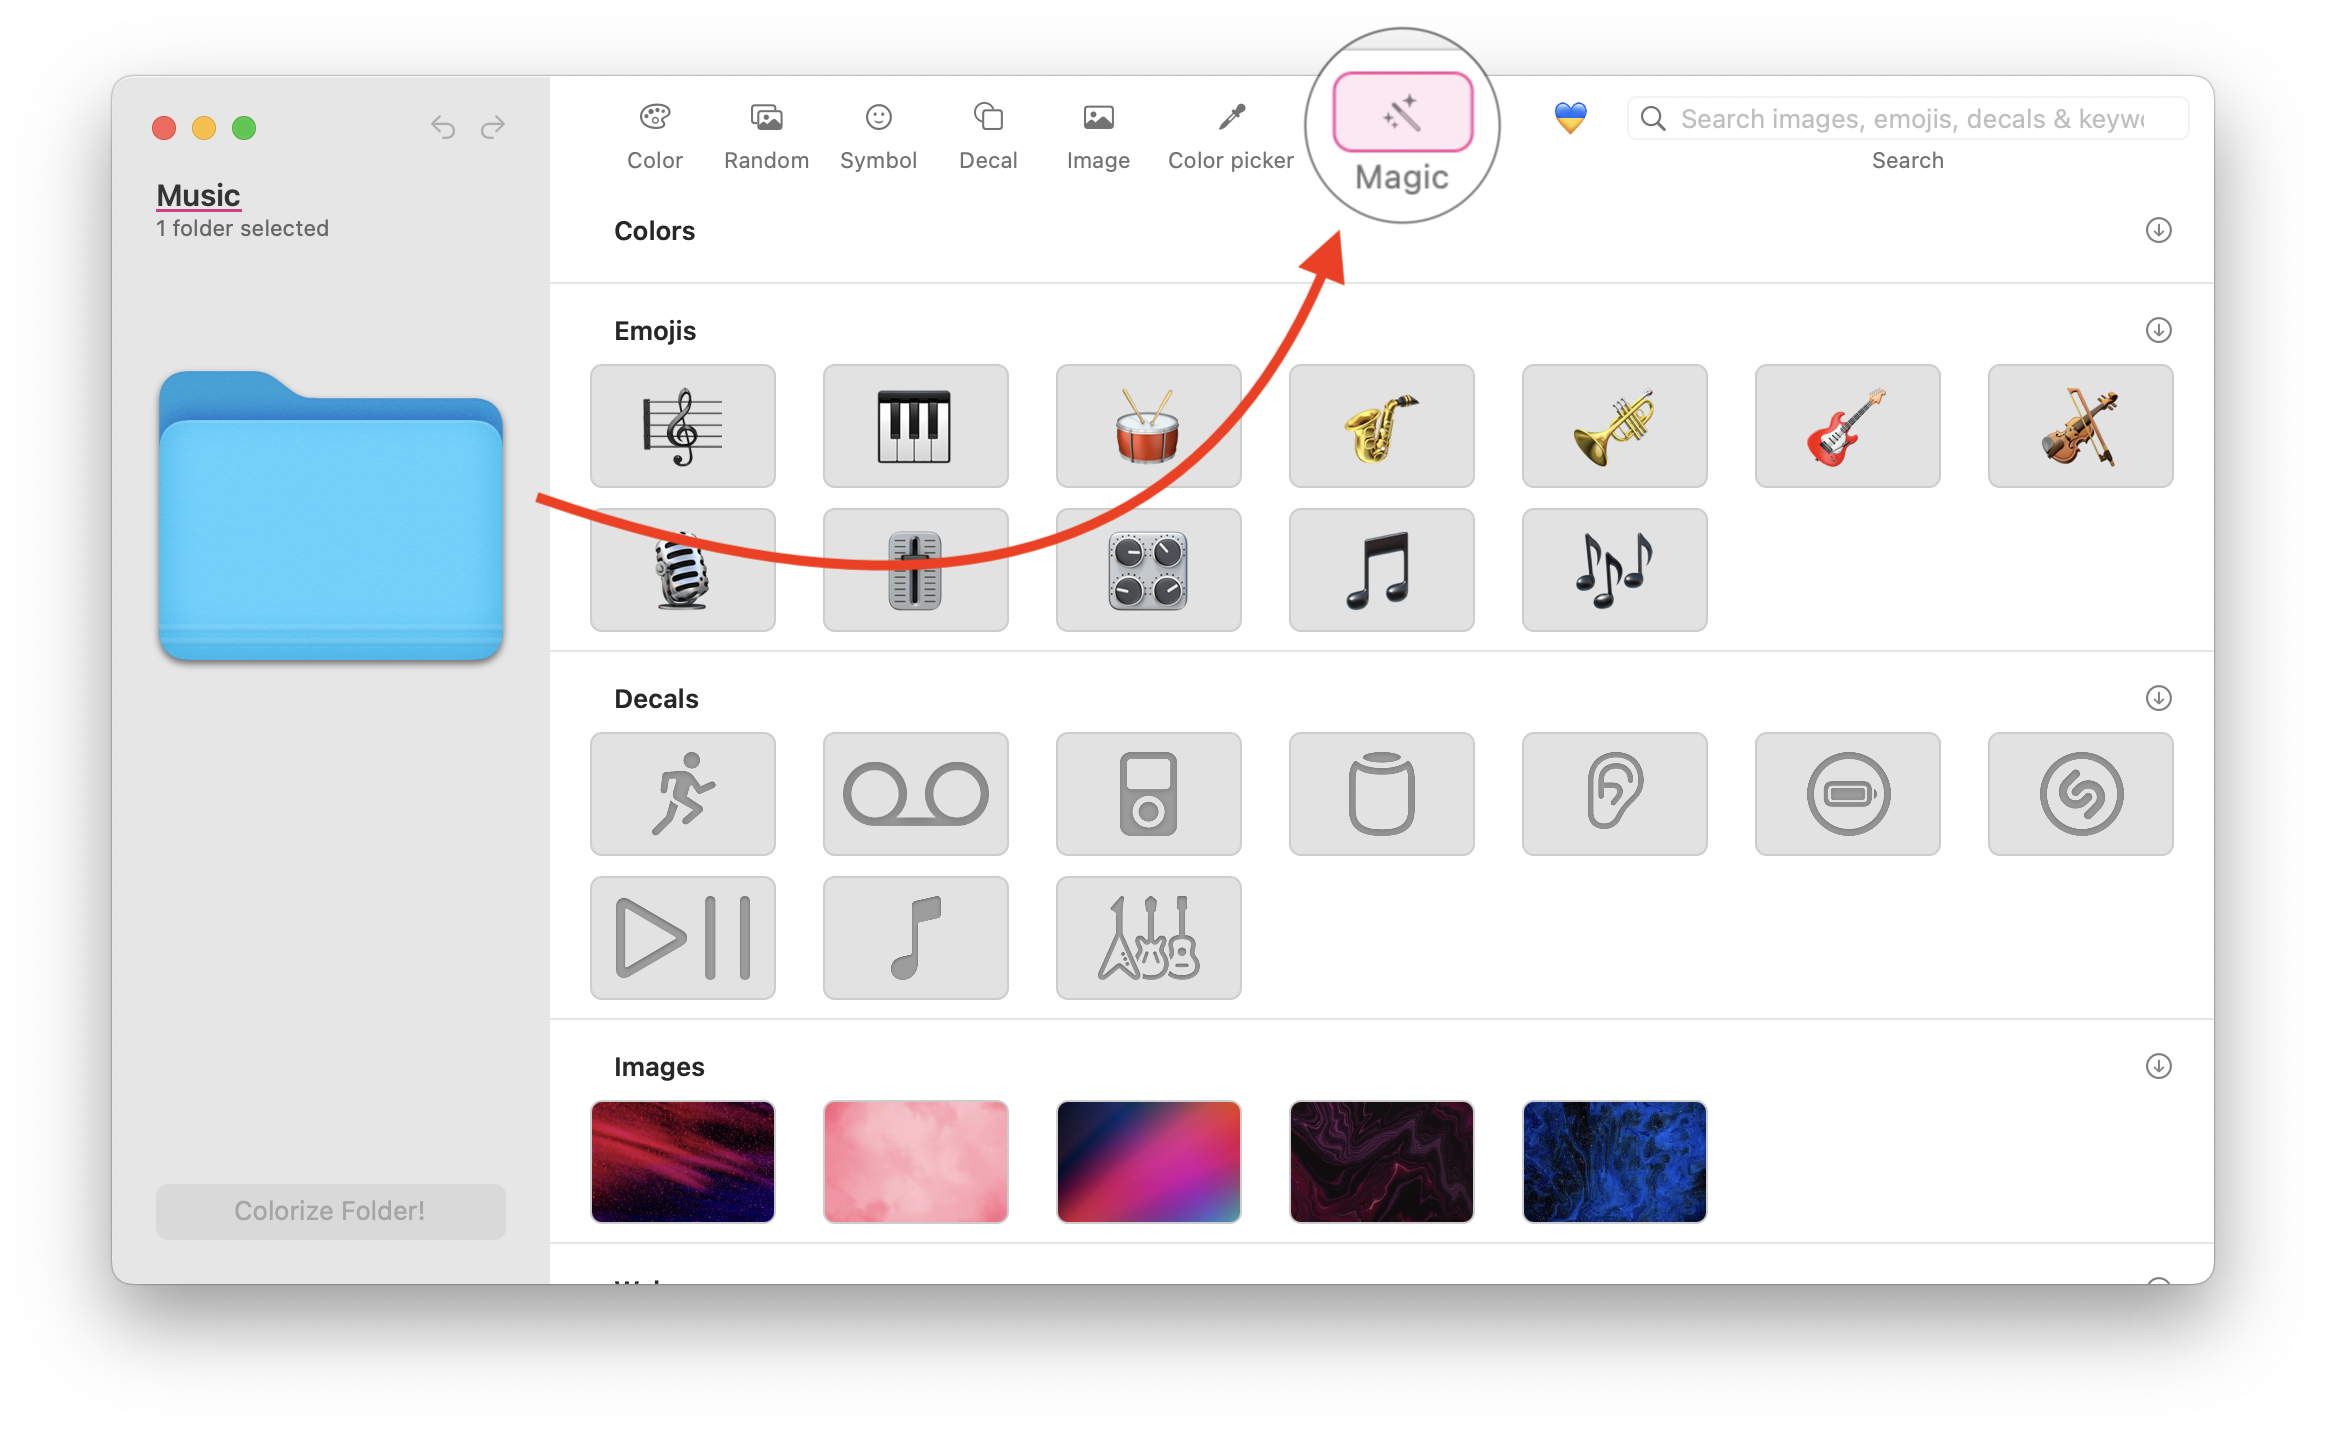Screen dimensions: 2326x1432
Task: Click the blue folder preview
Action: tap(330, 516)
